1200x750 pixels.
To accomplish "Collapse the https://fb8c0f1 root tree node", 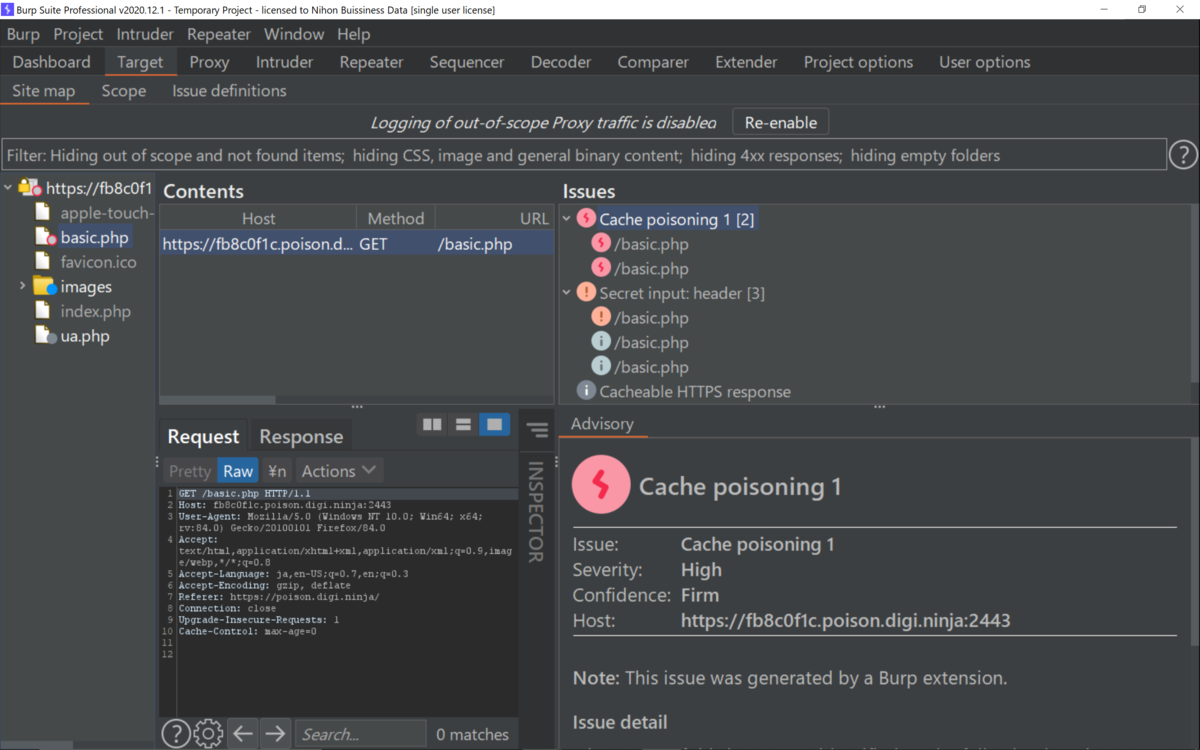I will coord(8,188).
